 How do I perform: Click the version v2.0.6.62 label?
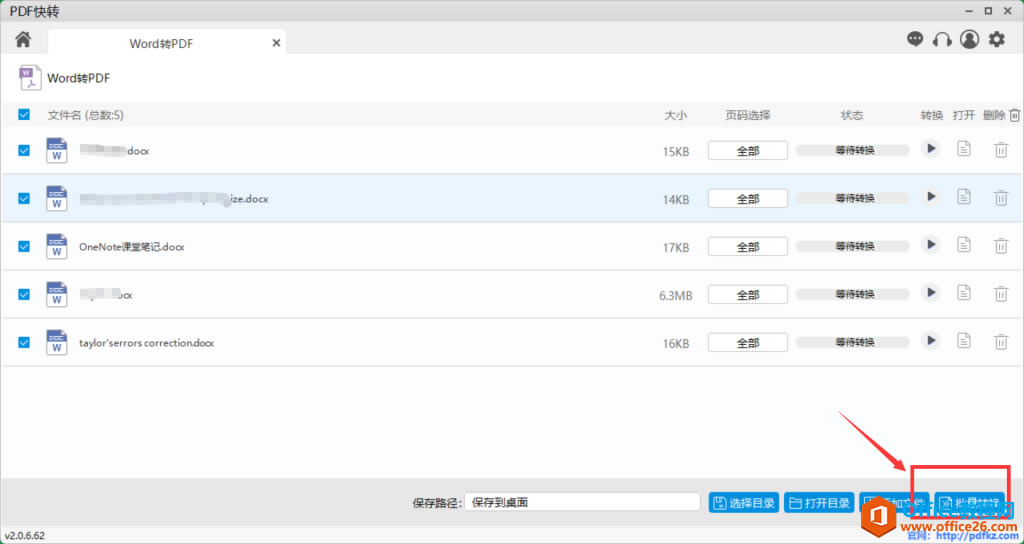(25, 536)
